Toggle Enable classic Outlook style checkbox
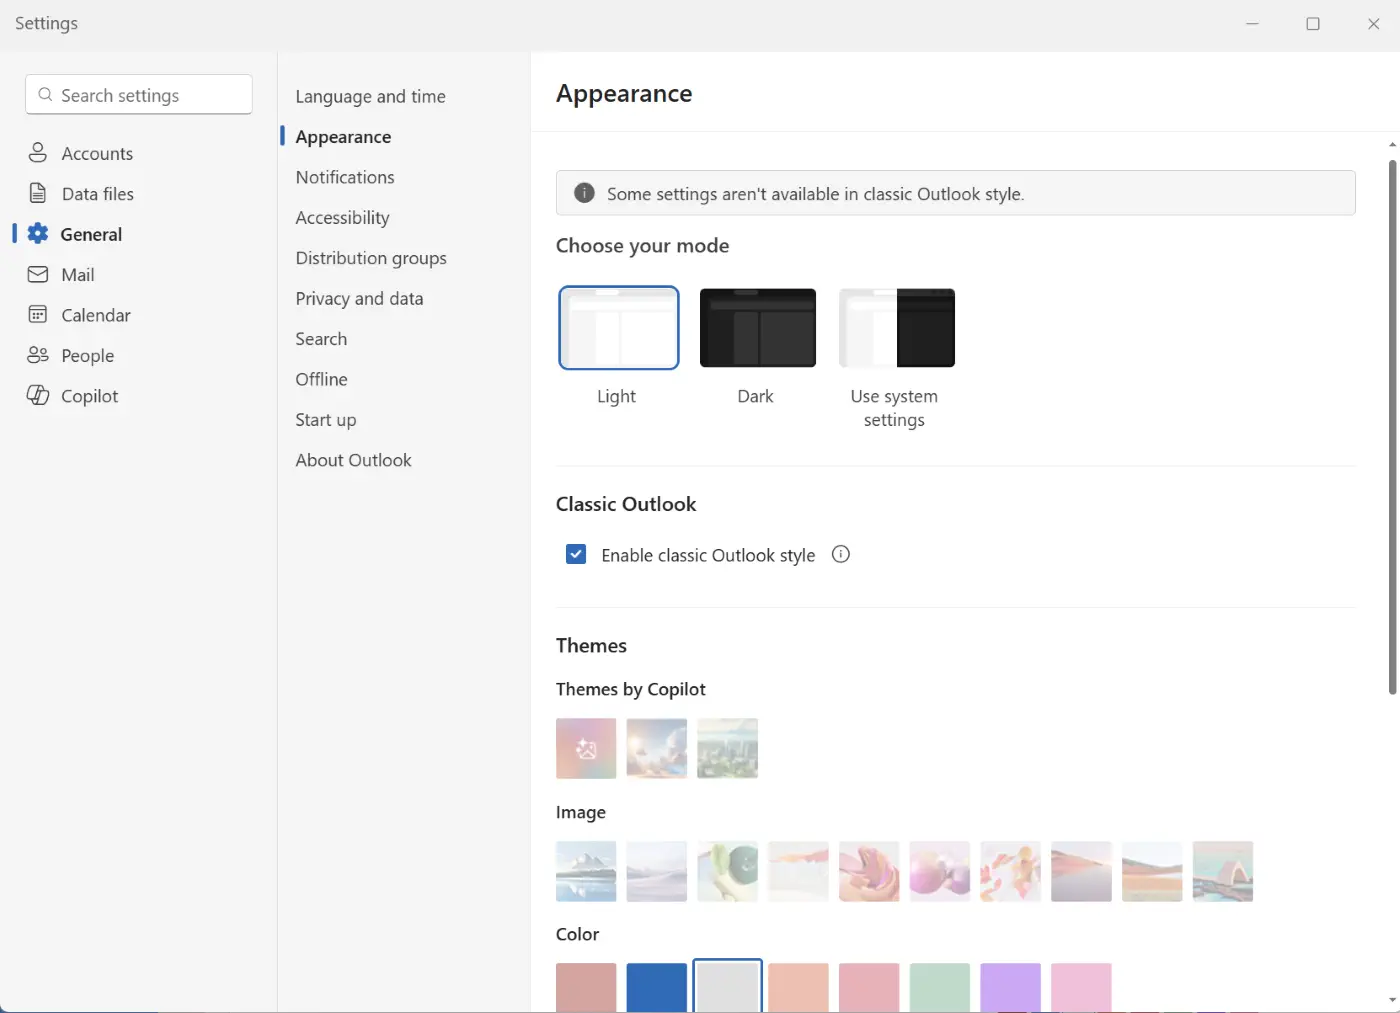Screen dimensions: 1400x1013 [576, 554]
